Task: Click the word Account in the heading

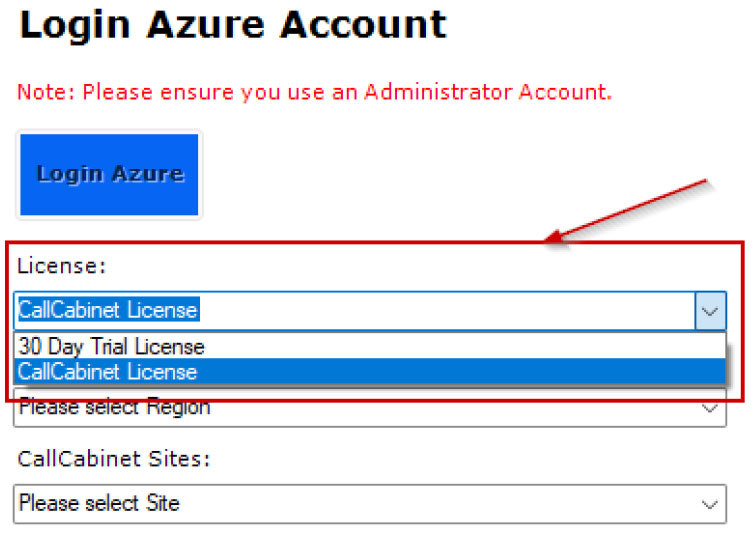Action: 364,24
